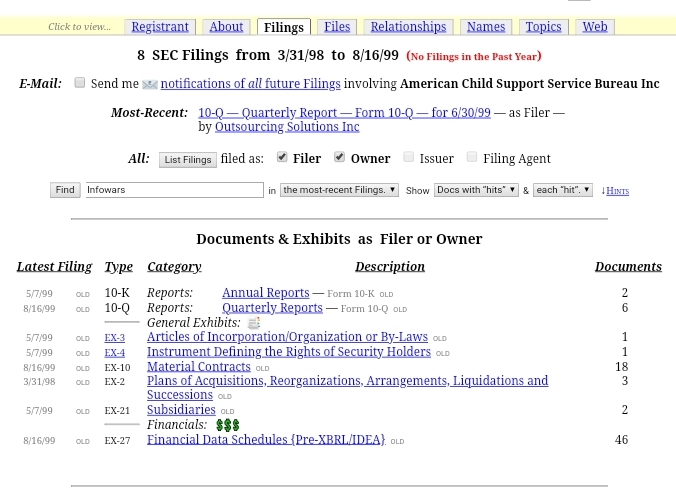Check the Filing Agent checkbox

coord(472,157)
